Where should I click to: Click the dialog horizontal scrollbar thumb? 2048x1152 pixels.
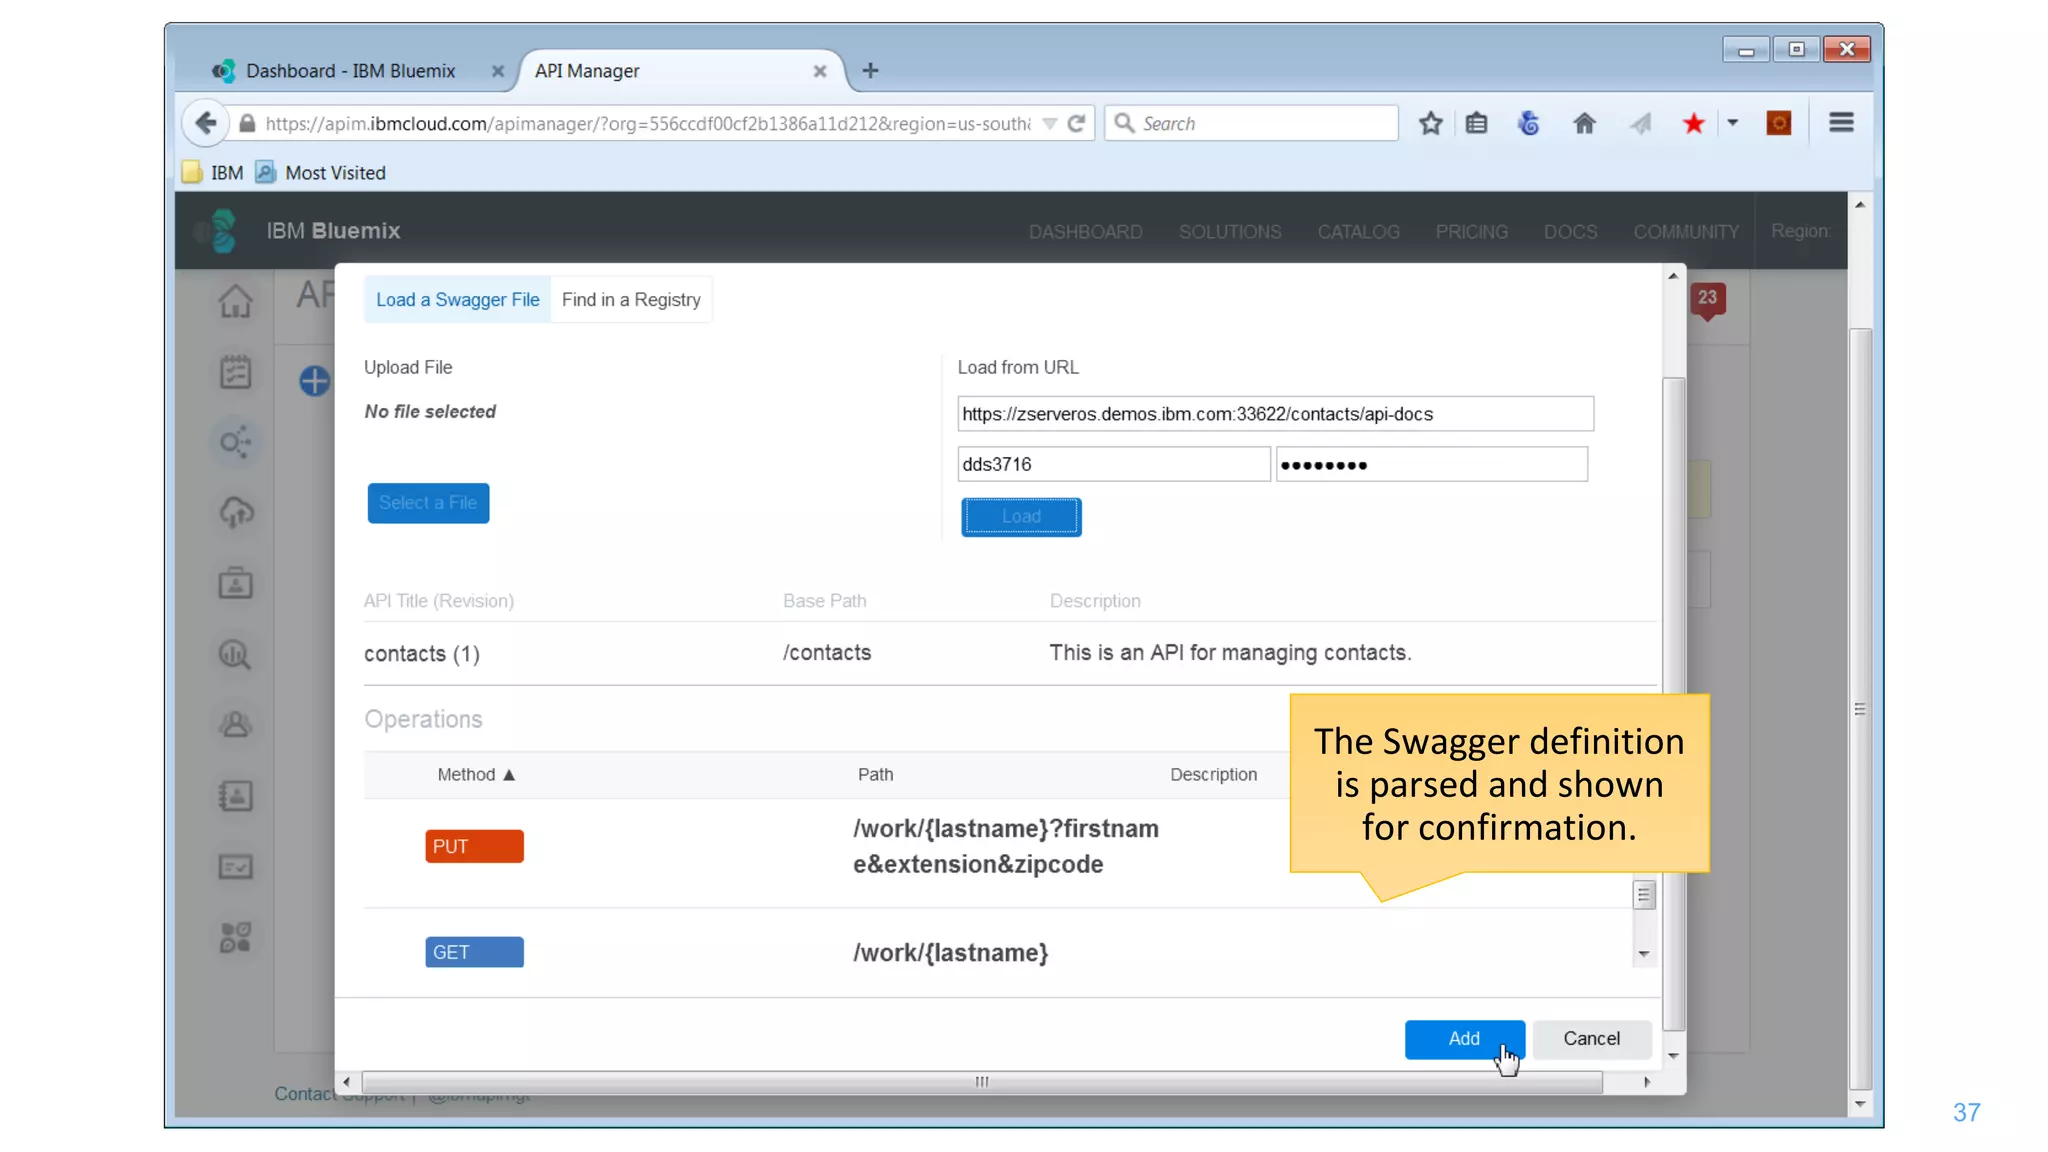[982, 1082]
